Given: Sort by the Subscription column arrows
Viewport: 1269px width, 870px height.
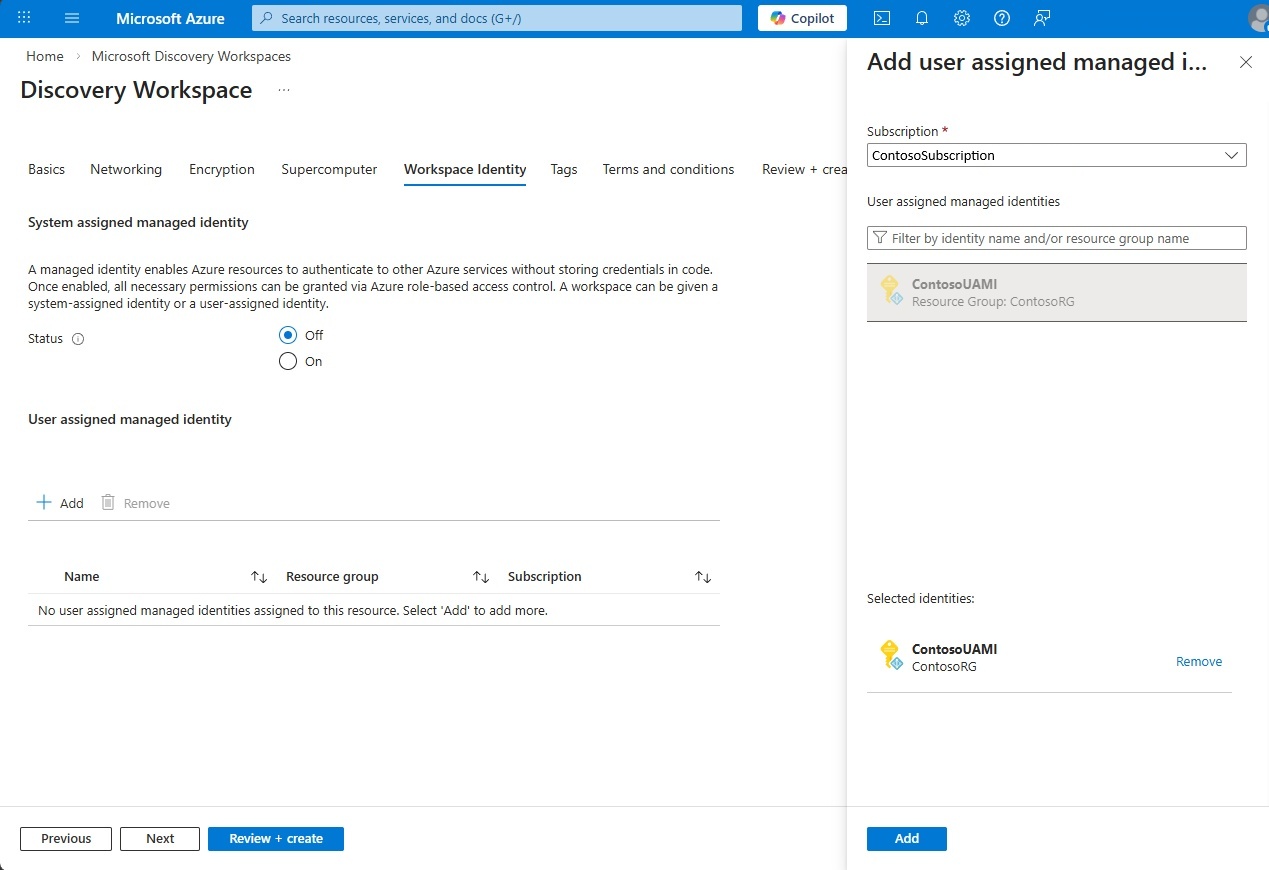Looking at the screenshot, I should point(703,577).
